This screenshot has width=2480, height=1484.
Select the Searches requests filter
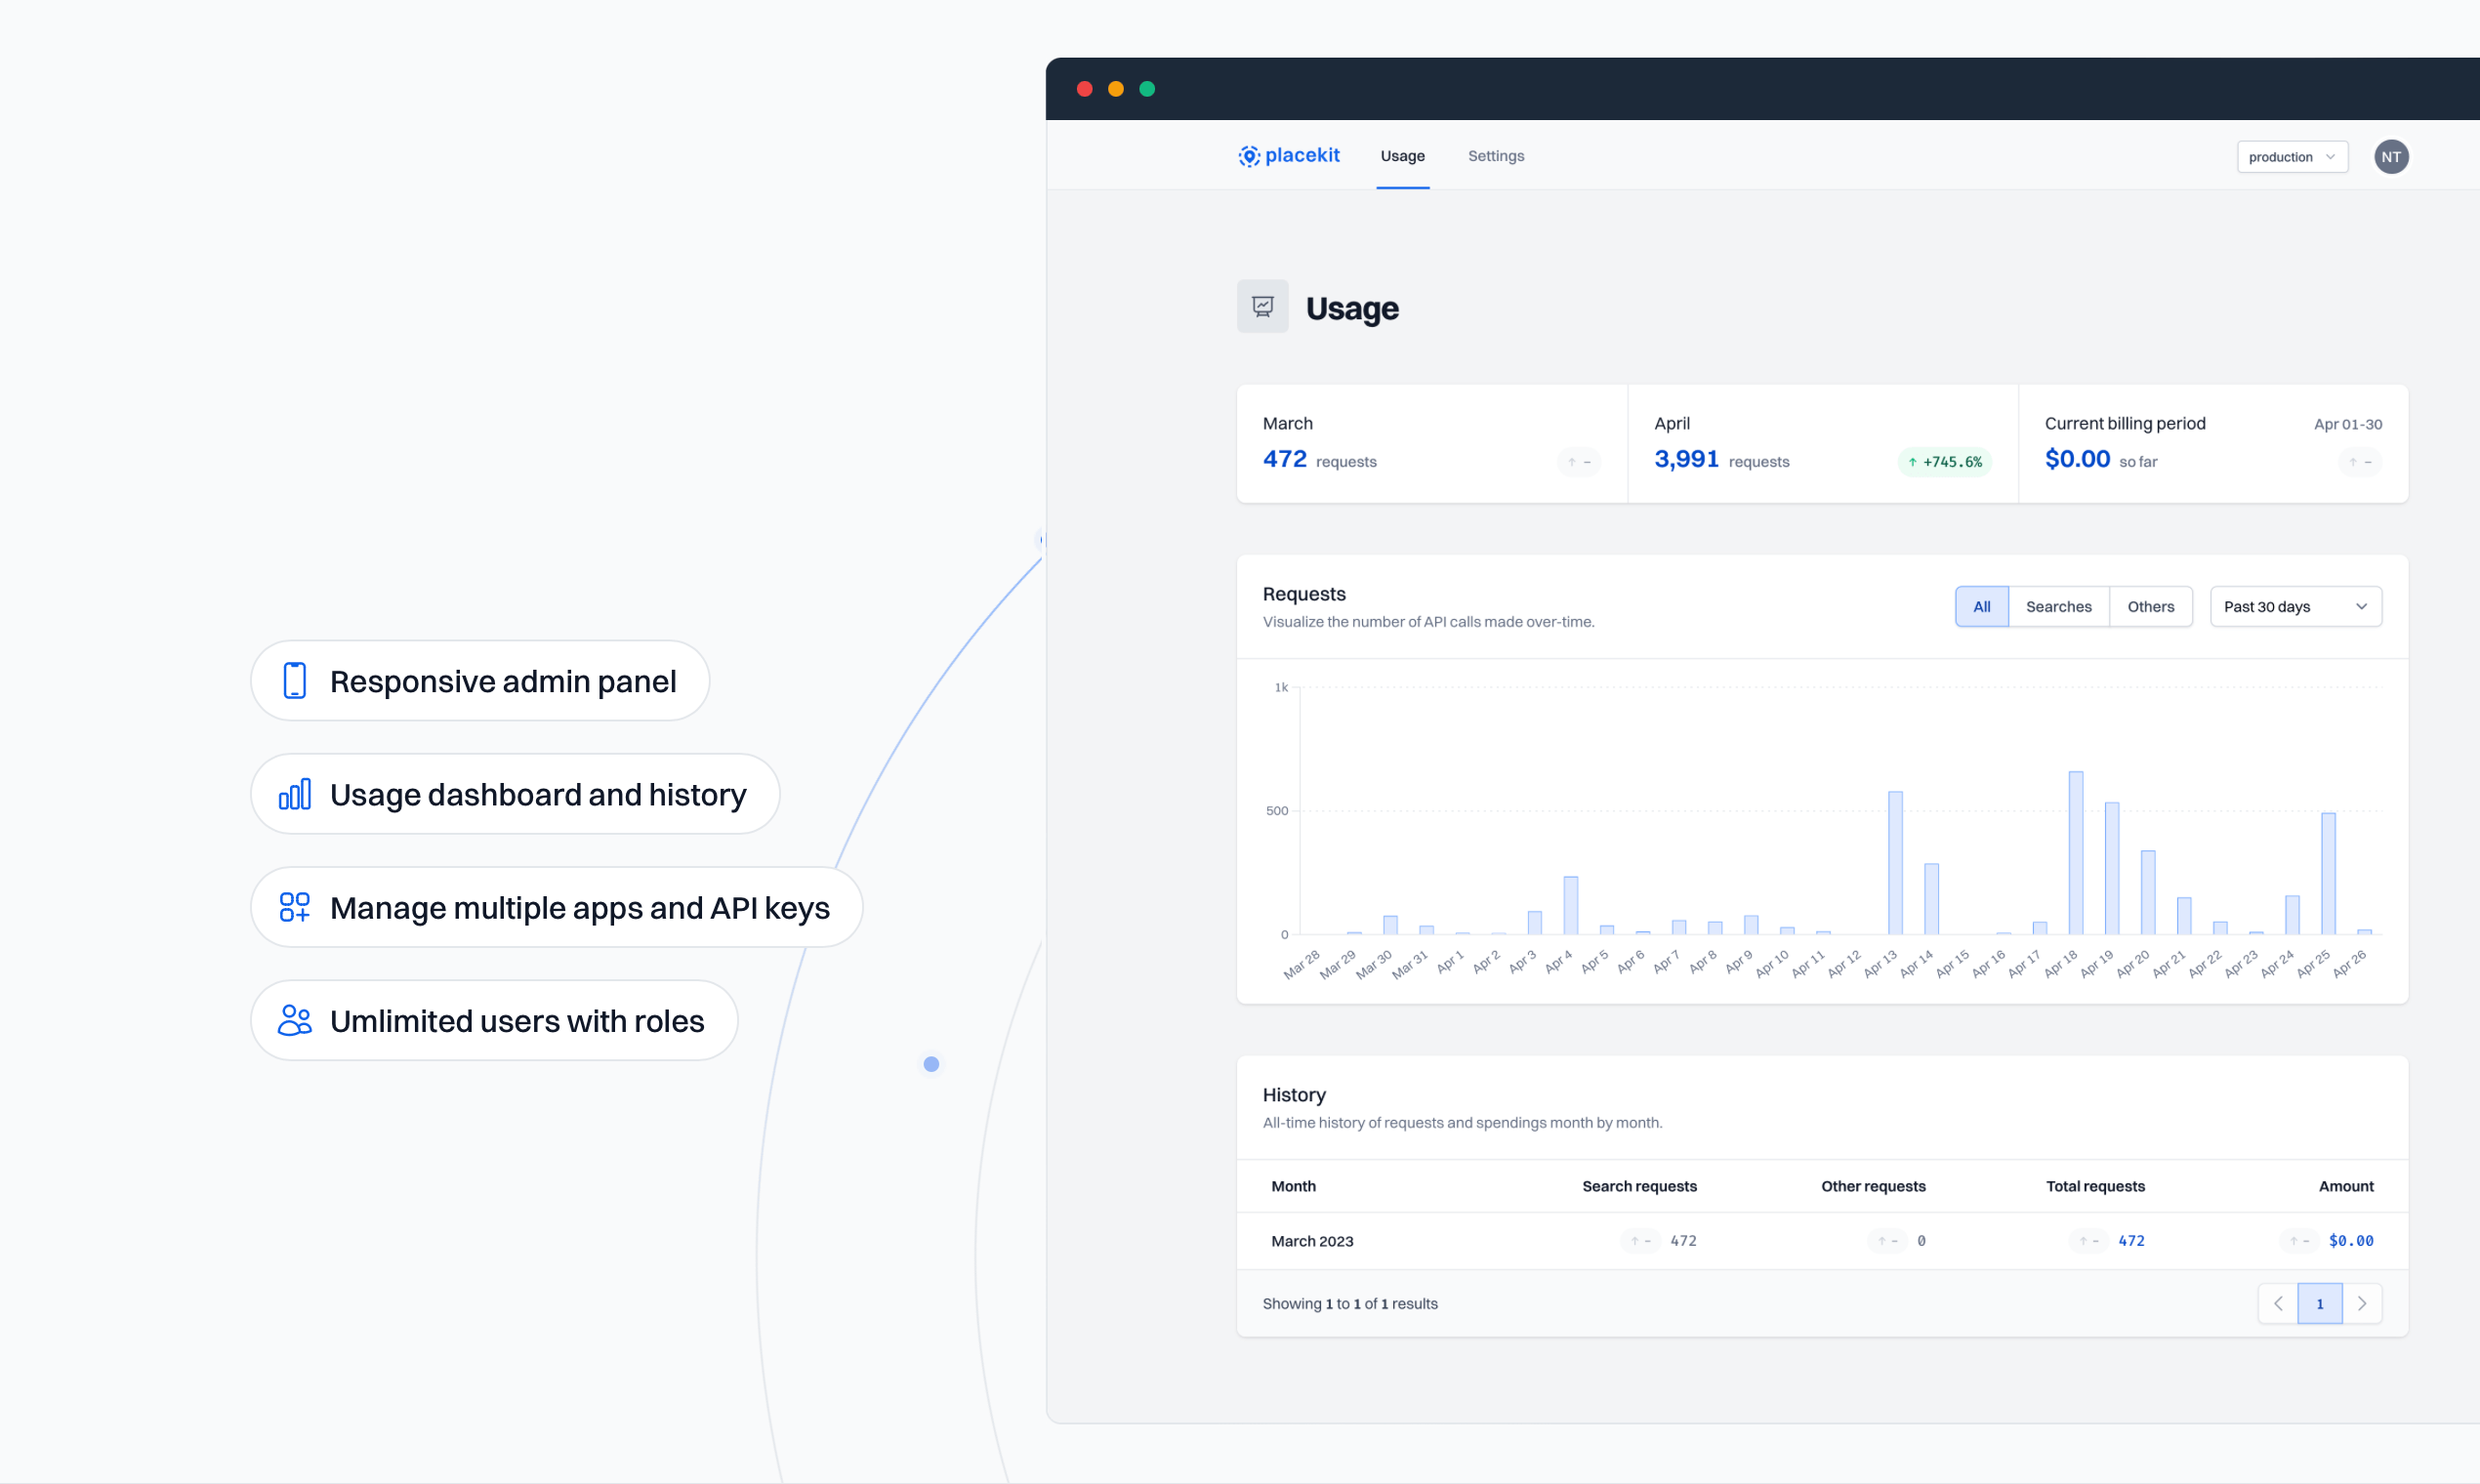2058,607
